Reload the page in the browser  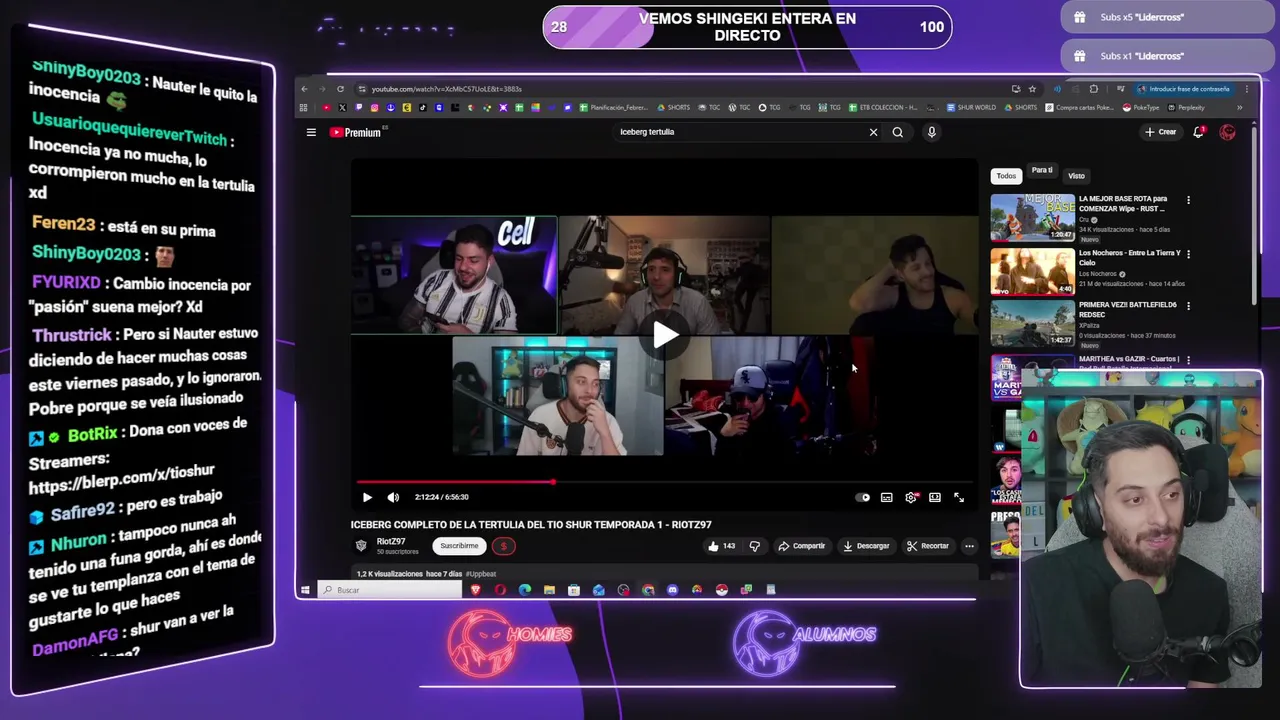[340, 89]
